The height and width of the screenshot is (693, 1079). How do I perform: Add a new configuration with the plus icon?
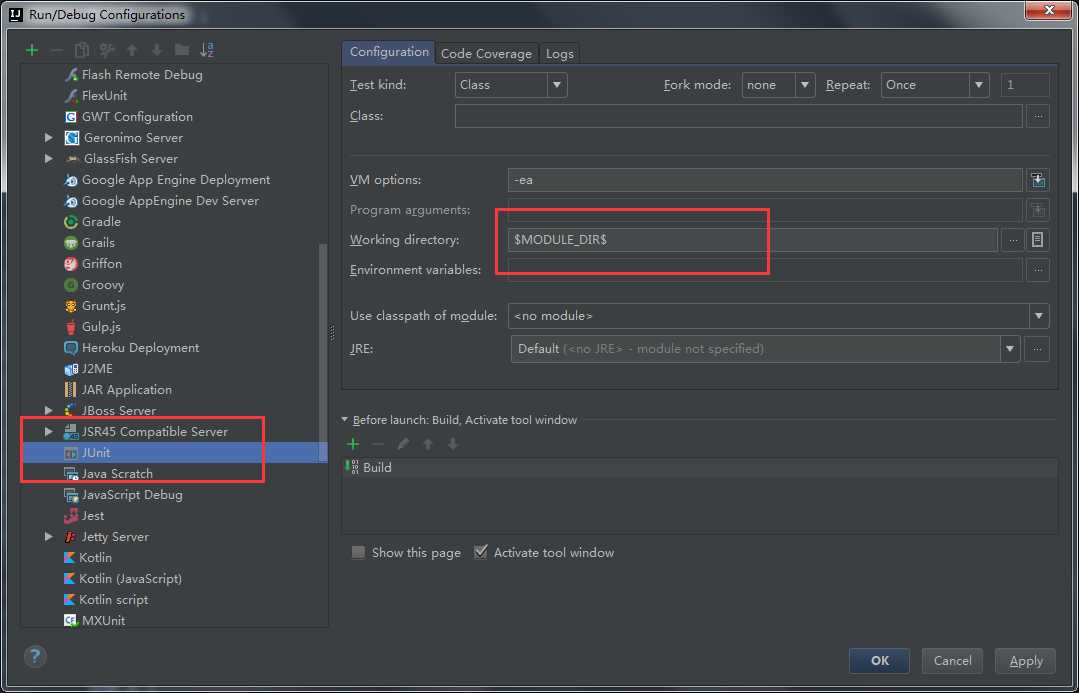point(32,50)
